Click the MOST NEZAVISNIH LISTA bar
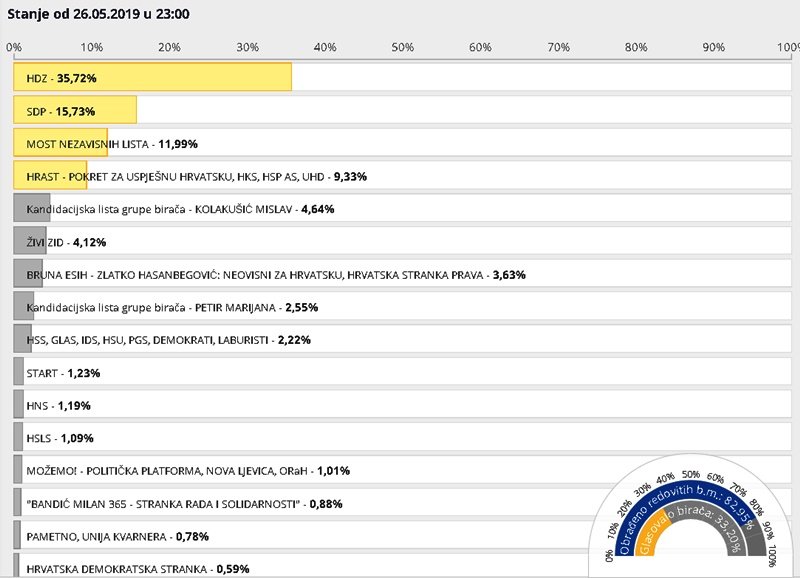 coord(60,143)
